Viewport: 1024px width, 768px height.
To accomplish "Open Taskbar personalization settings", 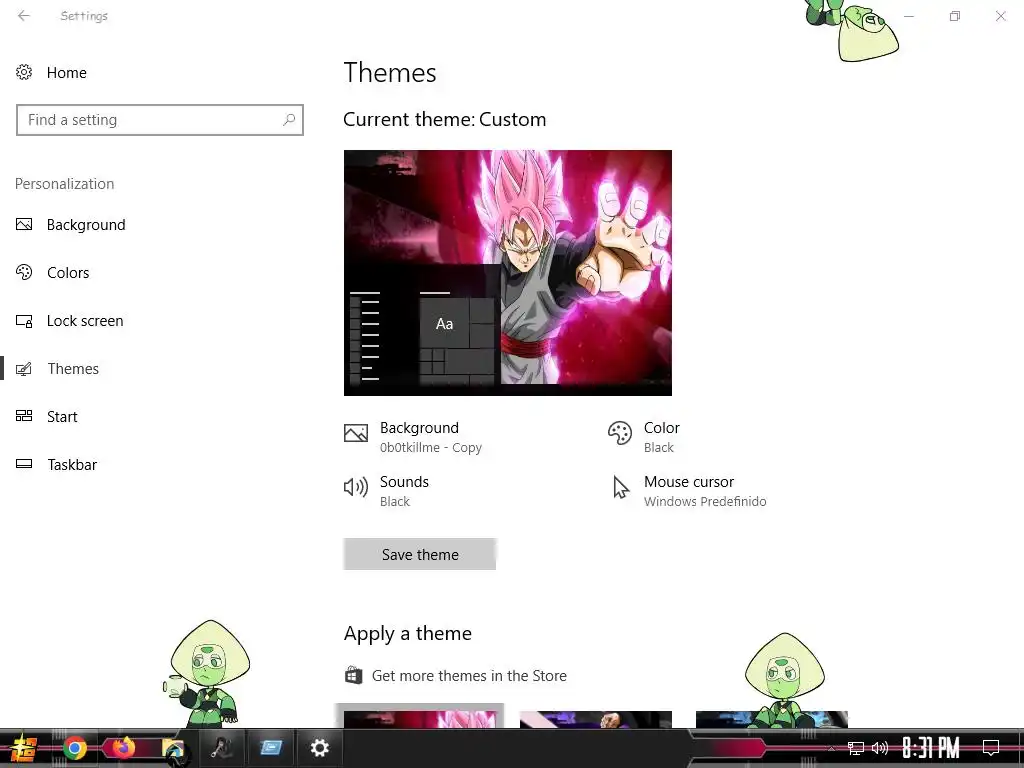I will tap(72, 464).
